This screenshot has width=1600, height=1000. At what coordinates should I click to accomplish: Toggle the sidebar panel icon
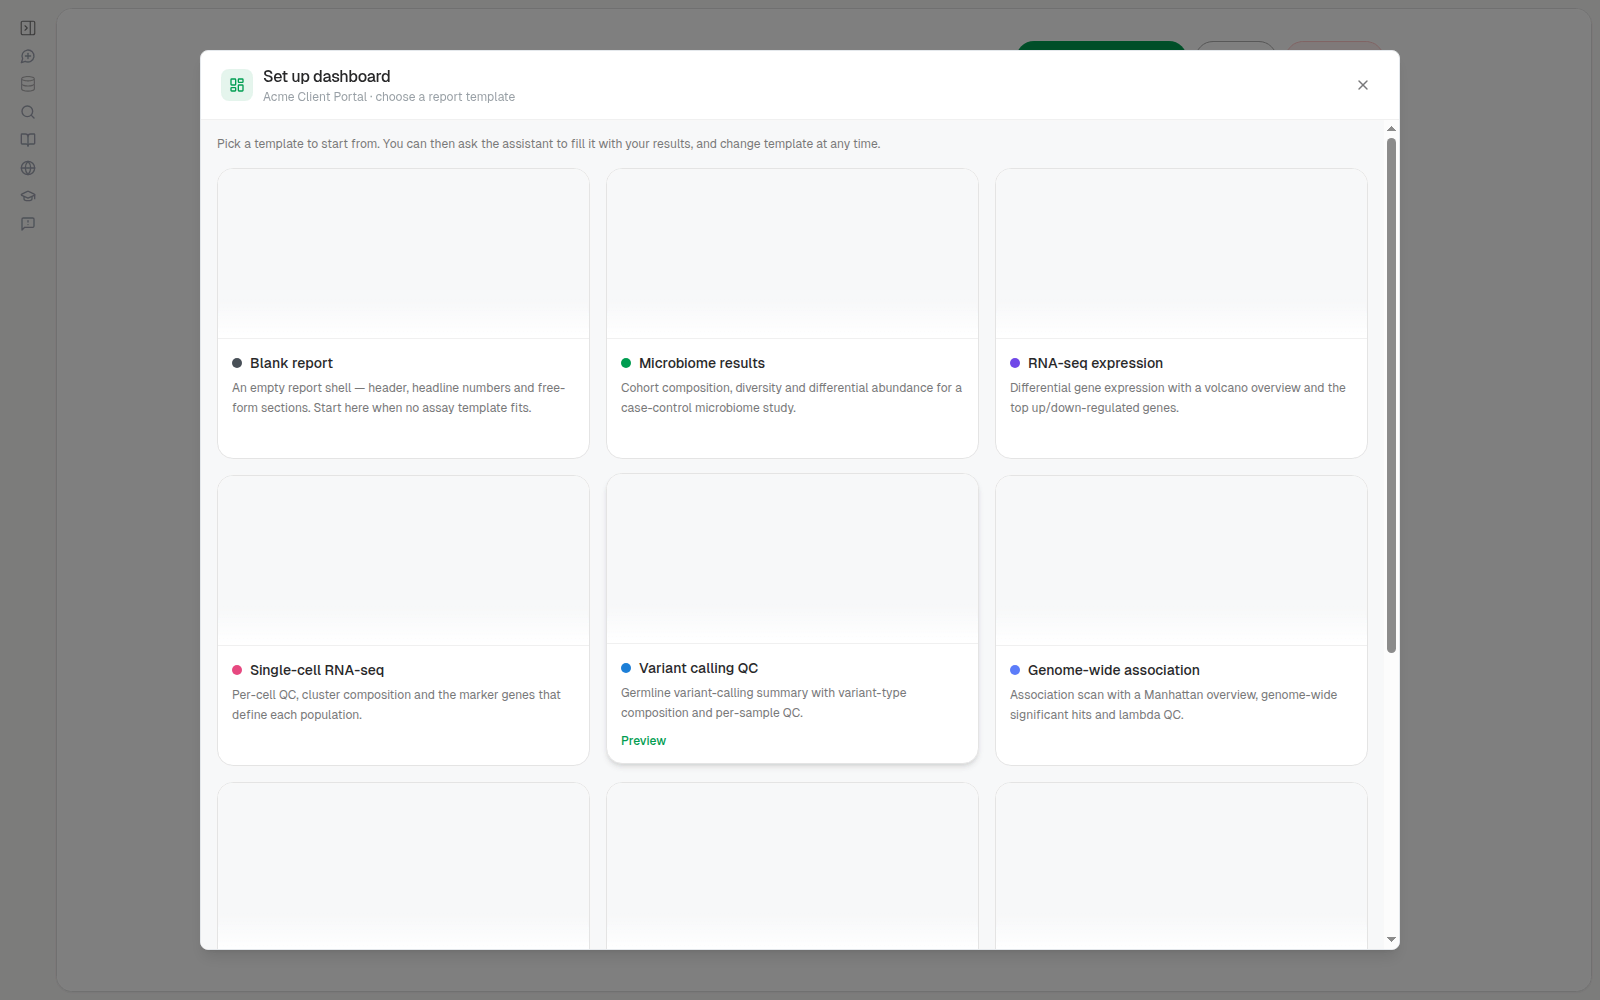pos(28,28)
